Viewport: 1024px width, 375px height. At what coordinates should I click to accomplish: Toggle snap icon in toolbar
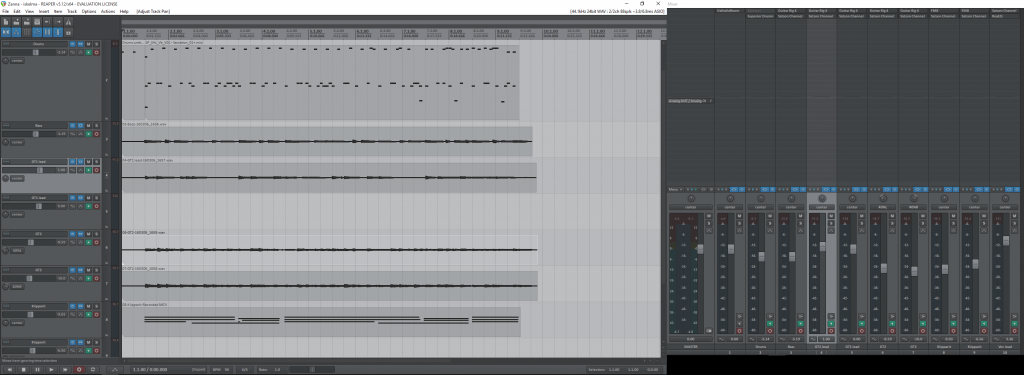point(58,32)
